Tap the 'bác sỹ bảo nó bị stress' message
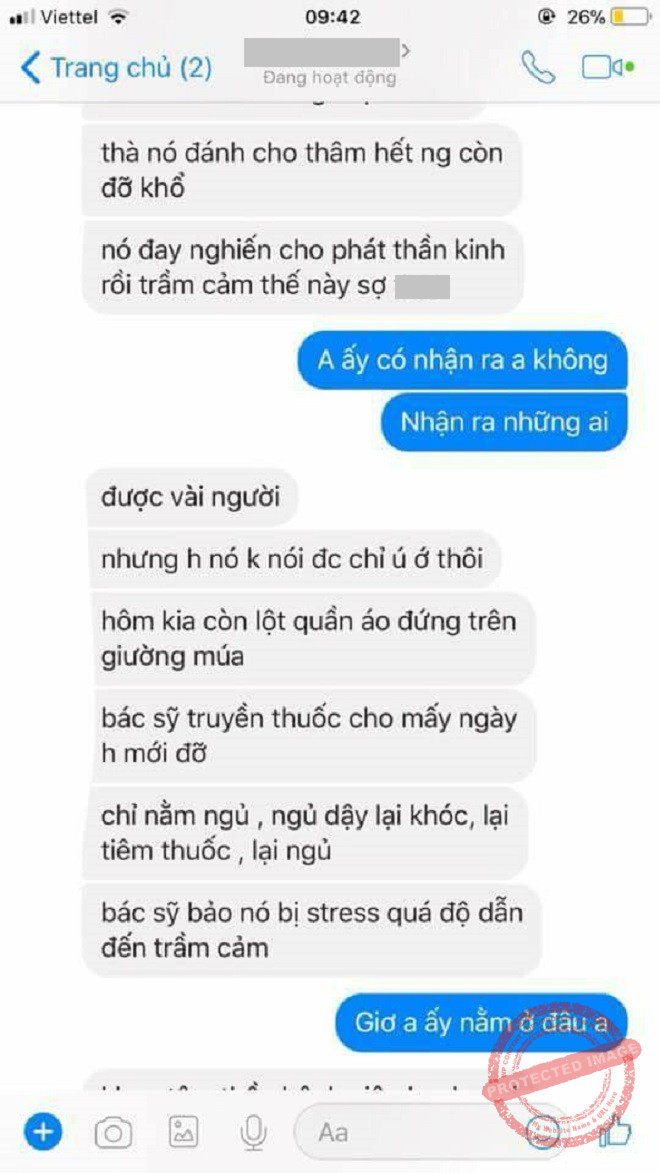Image resolution: width=660 pixels, height=1173 pixels. point(312,931)
